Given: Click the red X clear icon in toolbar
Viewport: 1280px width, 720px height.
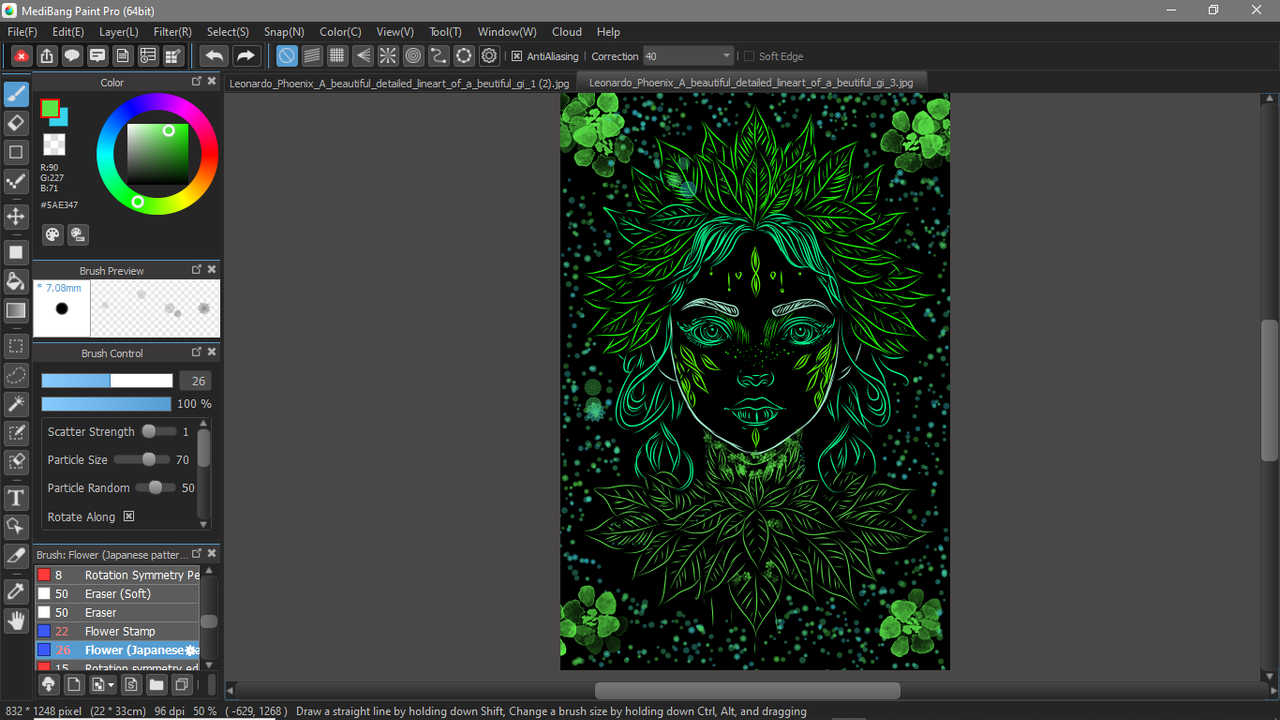Looking at the screenshot, I should (x=21, y=56).
